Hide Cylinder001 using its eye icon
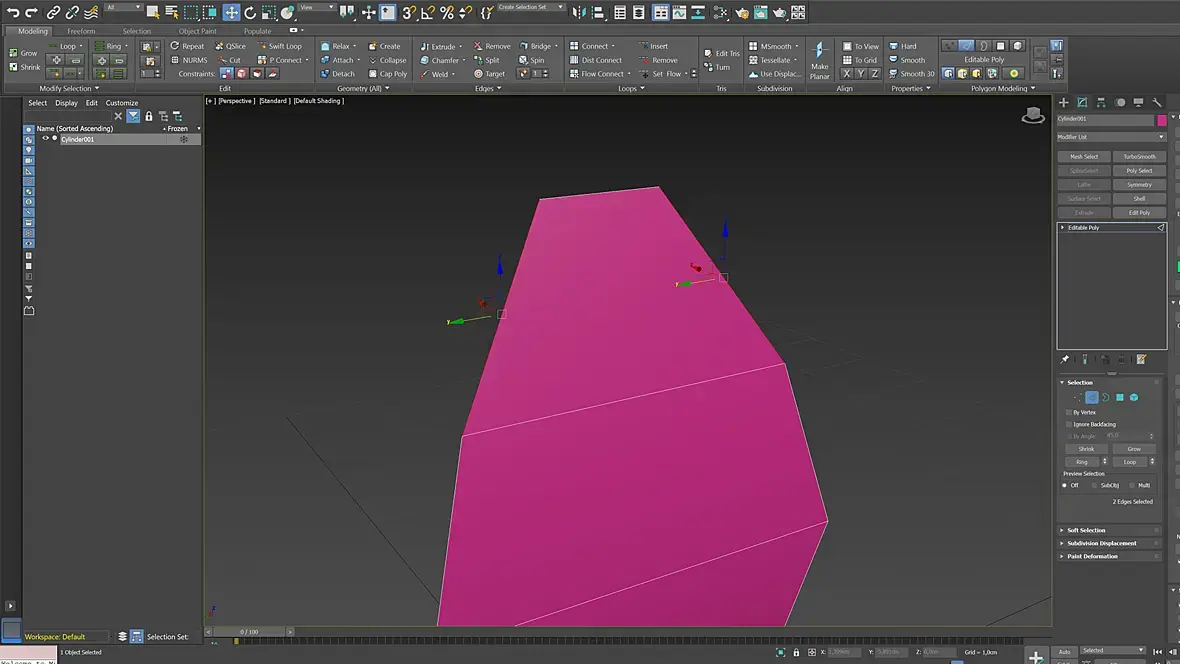 point(45,139)
